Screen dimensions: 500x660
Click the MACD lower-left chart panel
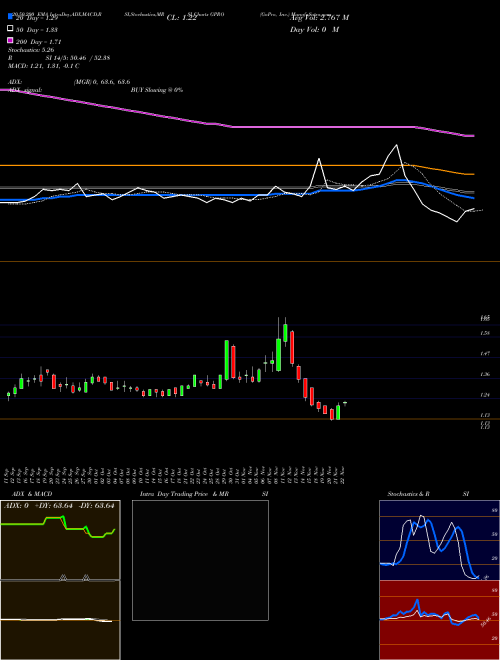tap(60, 620)
